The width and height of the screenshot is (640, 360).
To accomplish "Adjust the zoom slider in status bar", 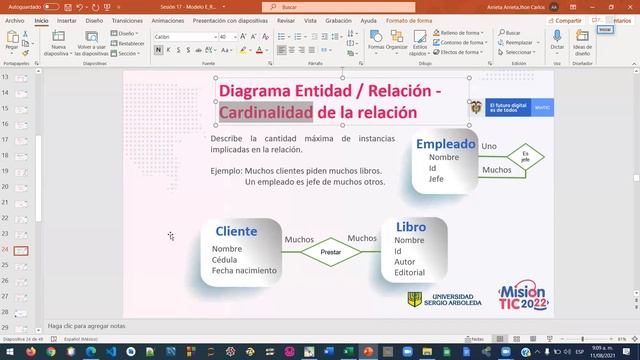I will tap(582, 339).
